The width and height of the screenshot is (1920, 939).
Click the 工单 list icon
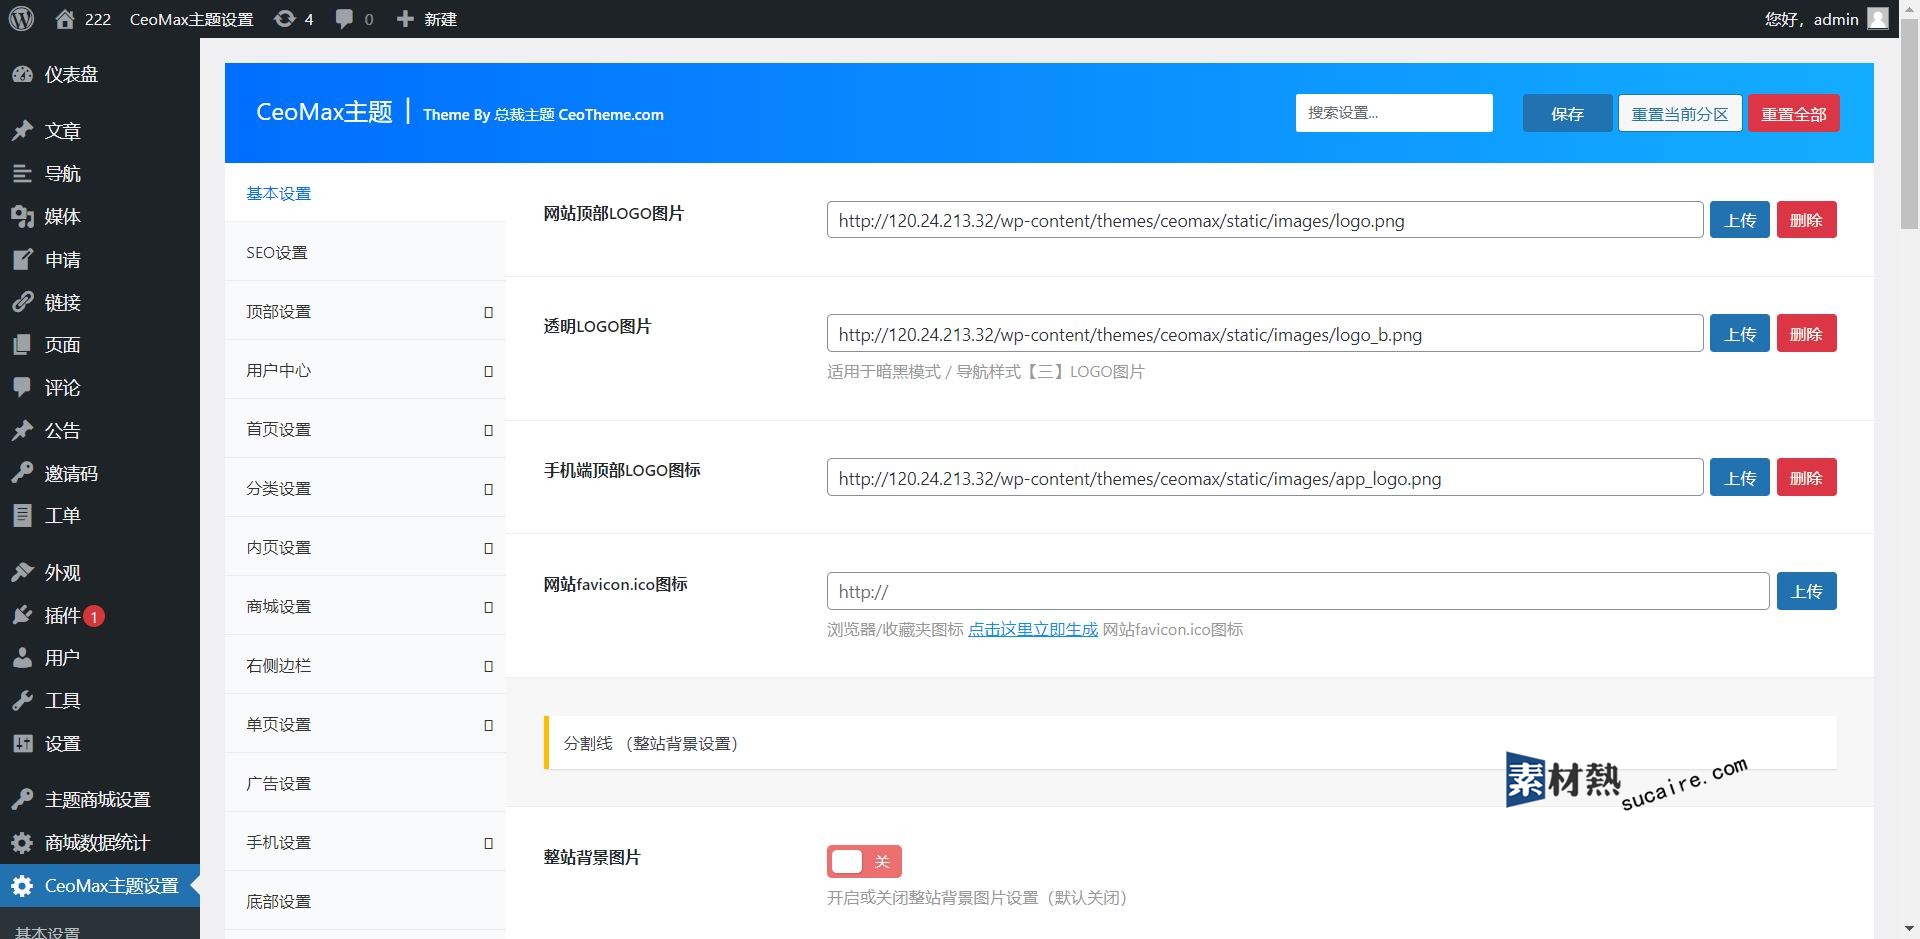tap(22, 516)
